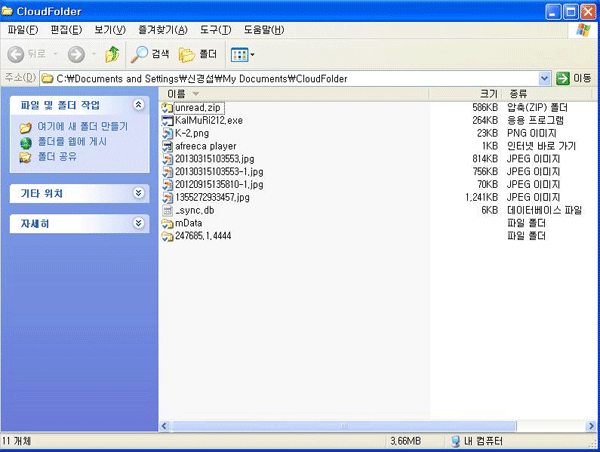600x452 pixels.
Task: Select the unread.zip file icon
Action: click(x=167, y=108)
